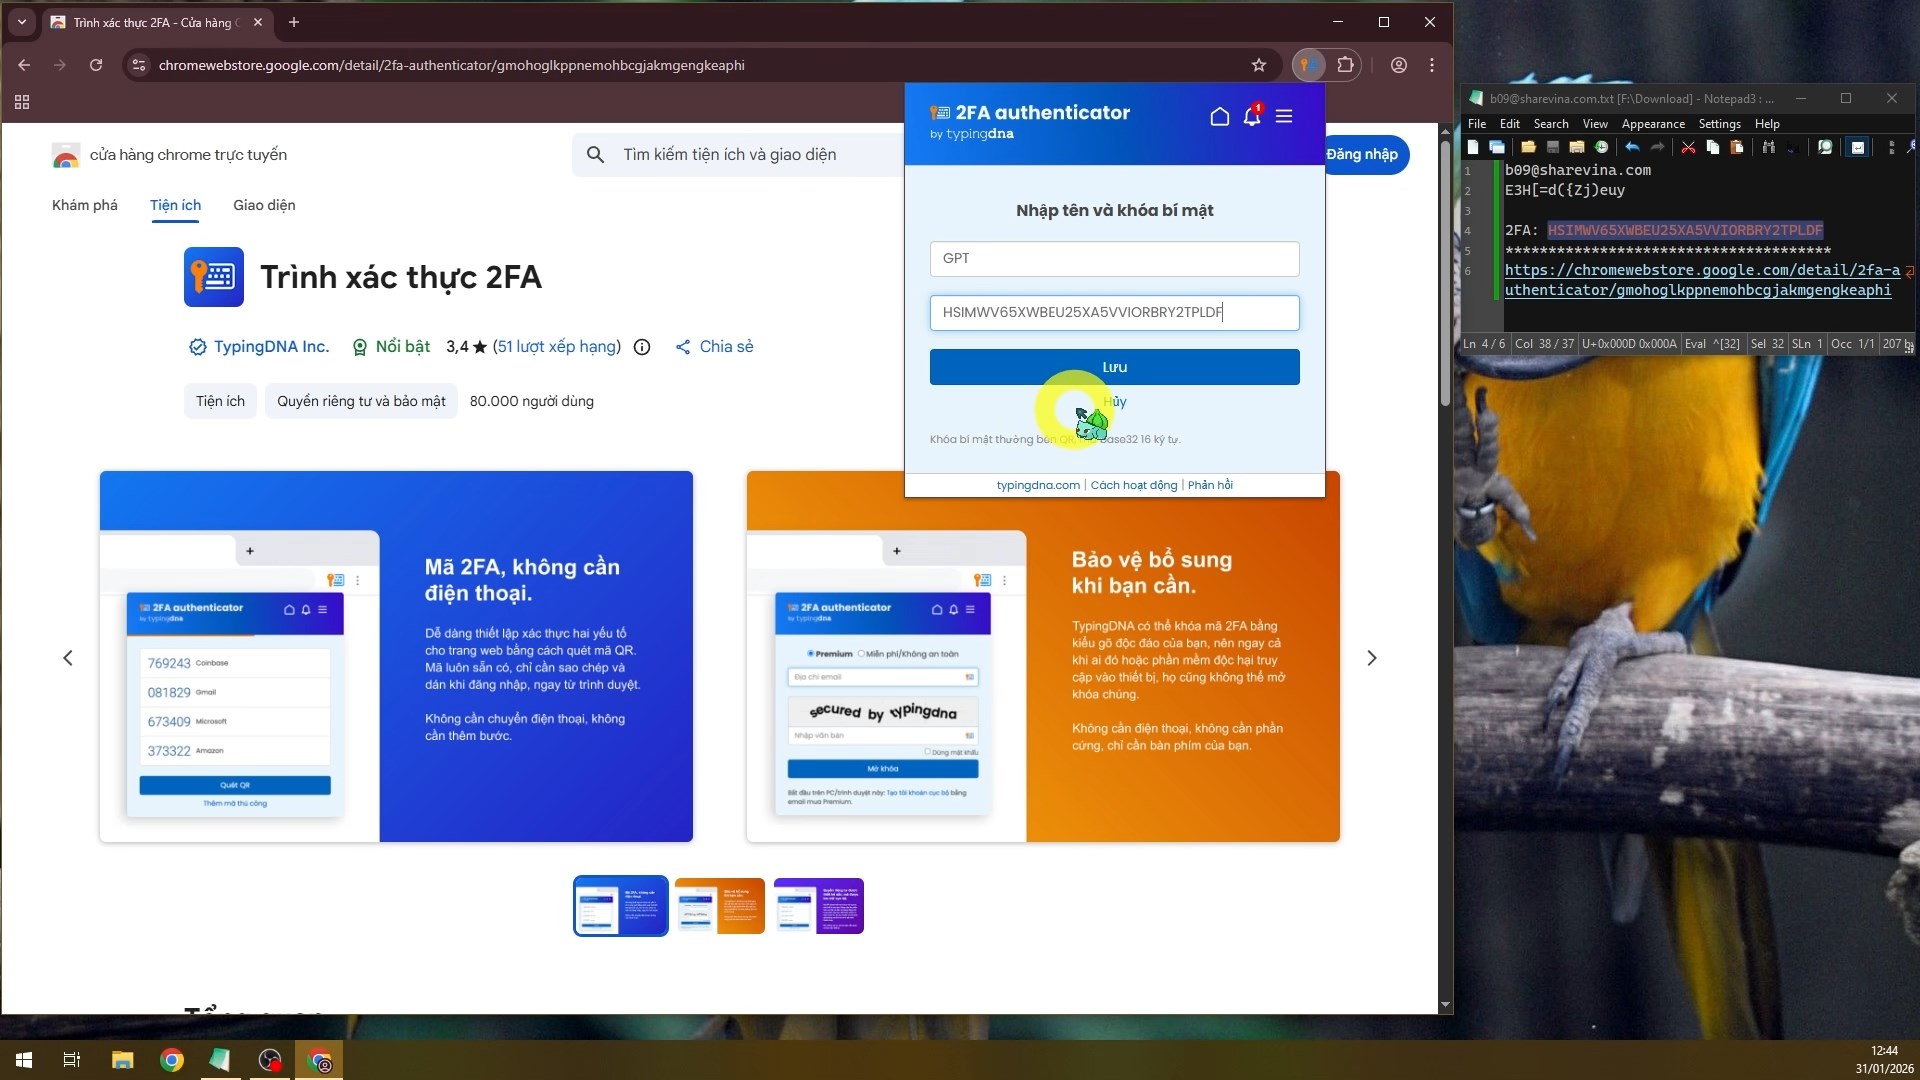Select the blue first screenshot thumbnail

(620, 906)
